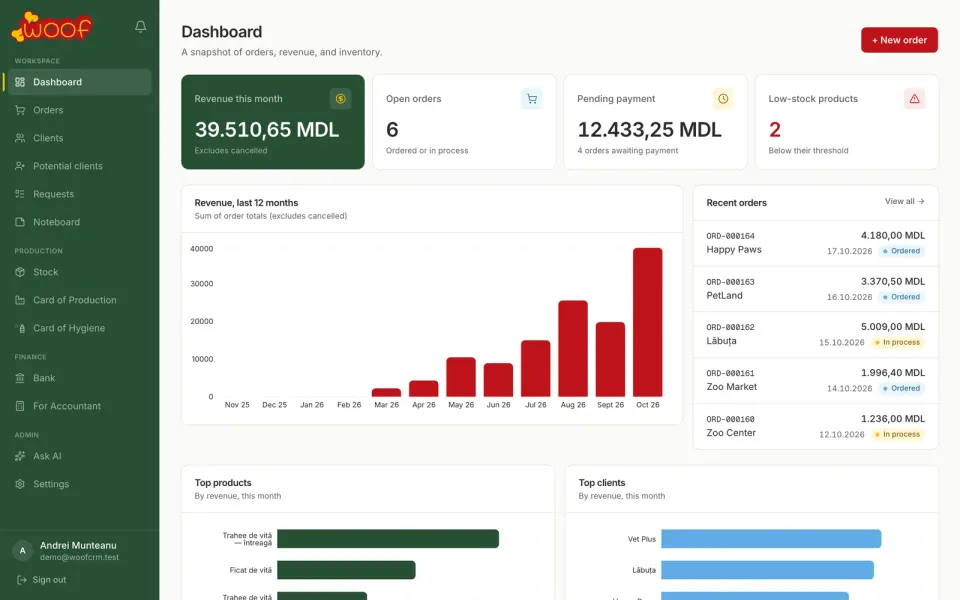
Task: Click the Sept 26 revenue bar
Action: pos(610,359)
